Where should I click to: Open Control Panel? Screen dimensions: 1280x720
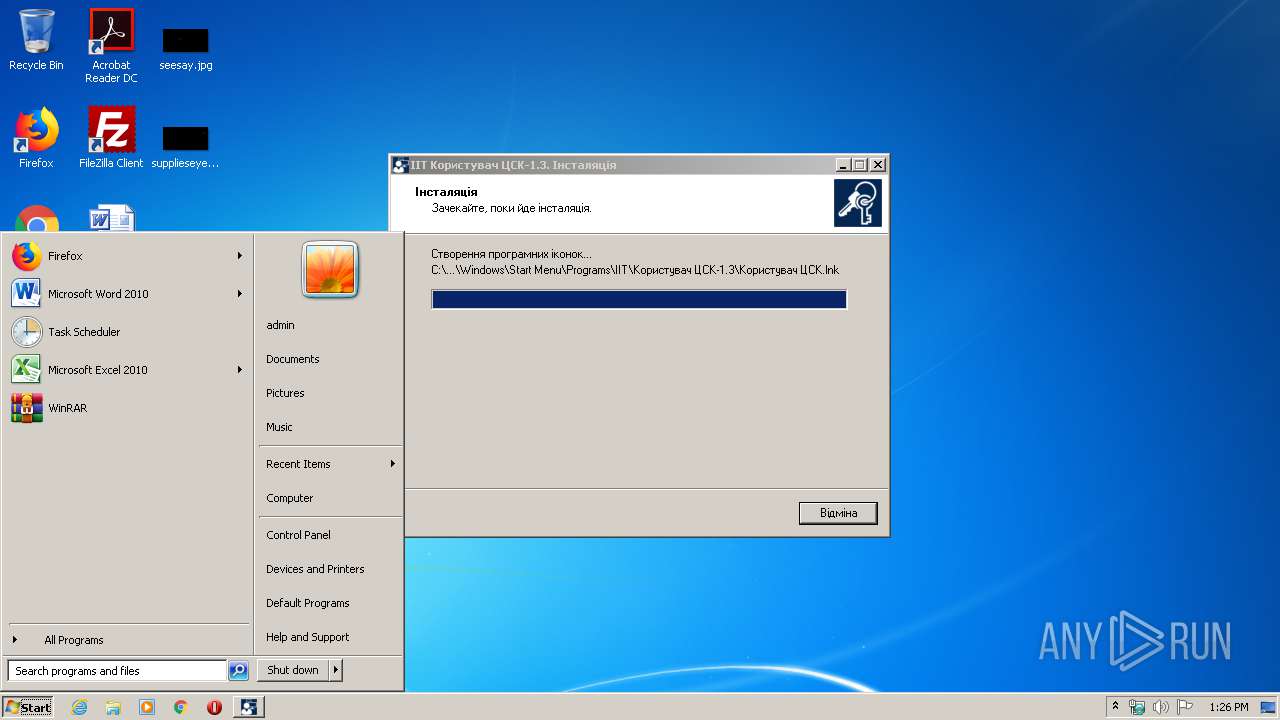[x=298, y=535]
